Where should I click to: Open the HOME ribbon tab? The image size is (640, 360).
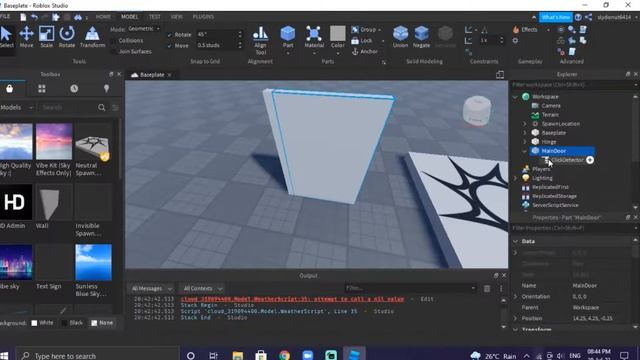[103, 17]
